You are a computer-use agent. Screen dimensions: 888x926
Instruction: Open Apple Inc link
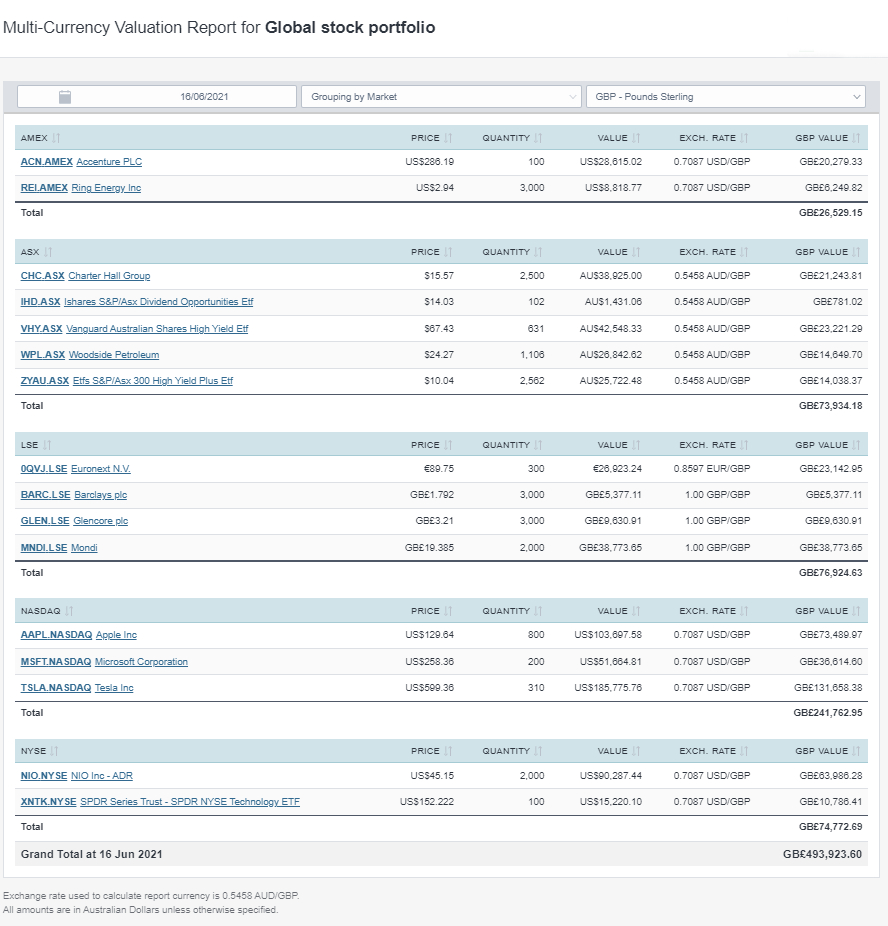[116, 635]
